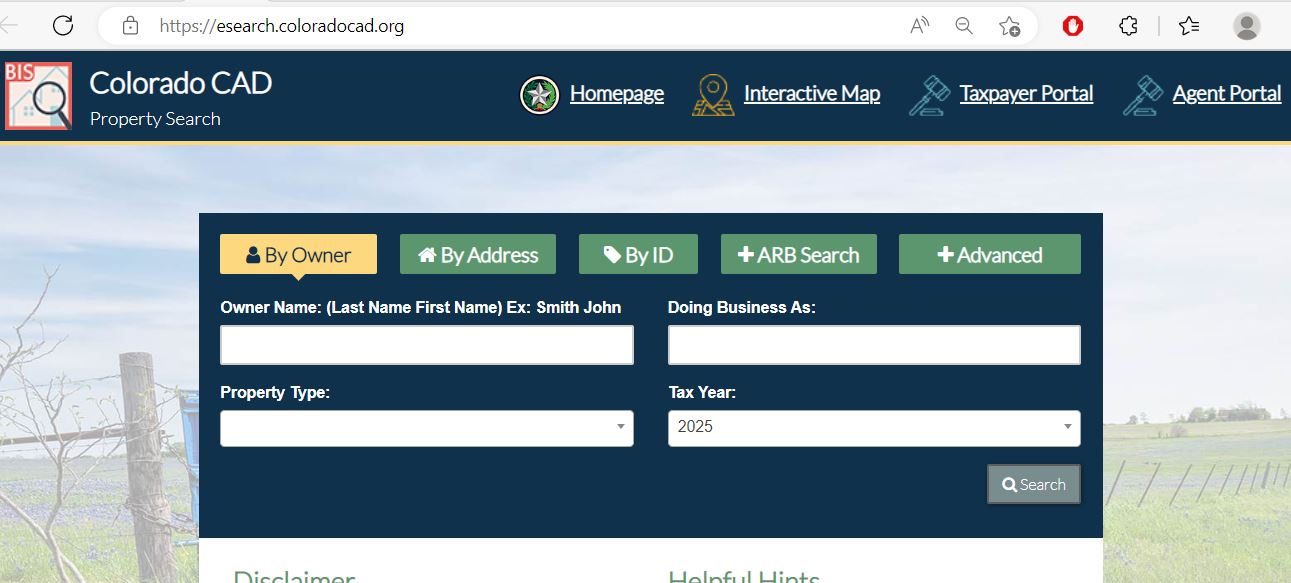
Task: Click the Doing Business As field
Action: tap(874, 345)
